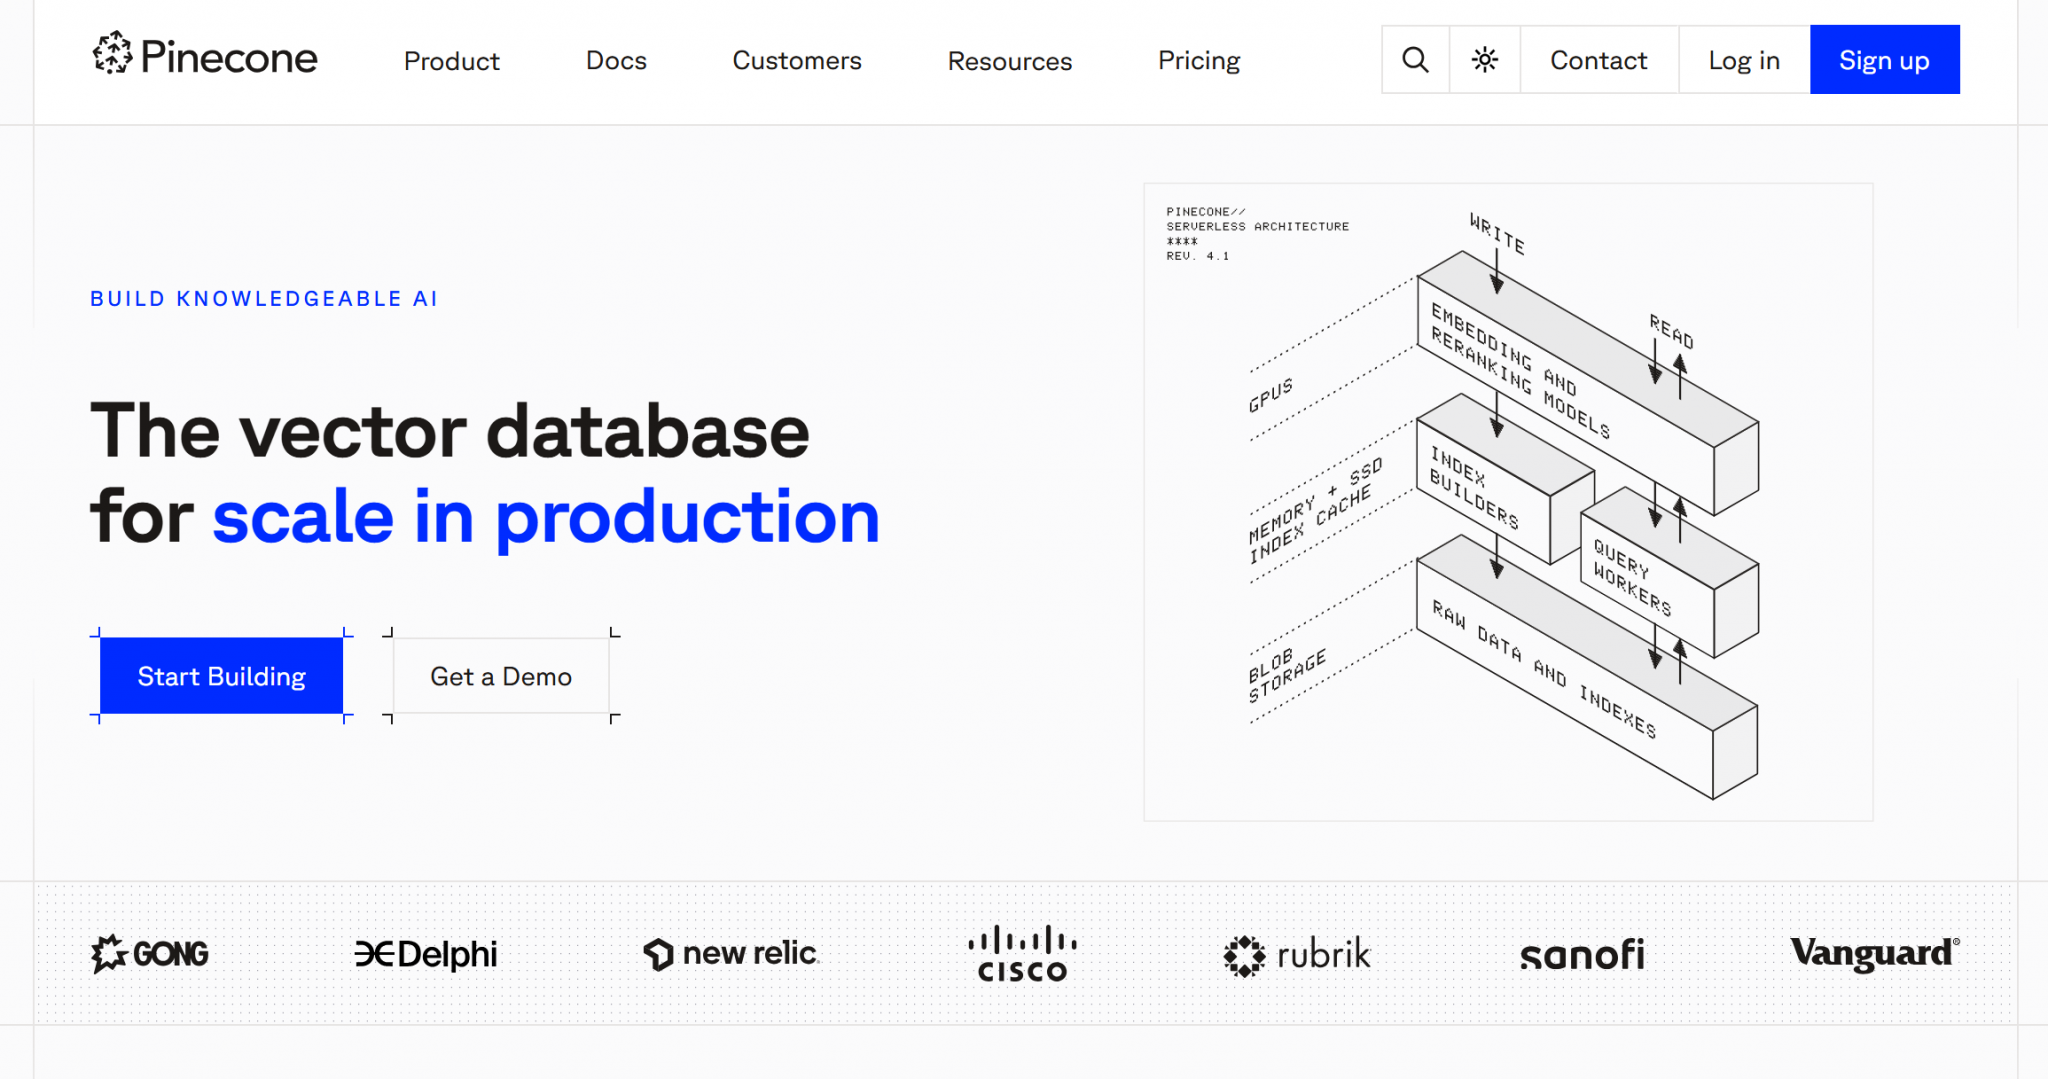Click the Sanofi logo
This screenshot has width=2048, height=1079.
point(1582,953)
